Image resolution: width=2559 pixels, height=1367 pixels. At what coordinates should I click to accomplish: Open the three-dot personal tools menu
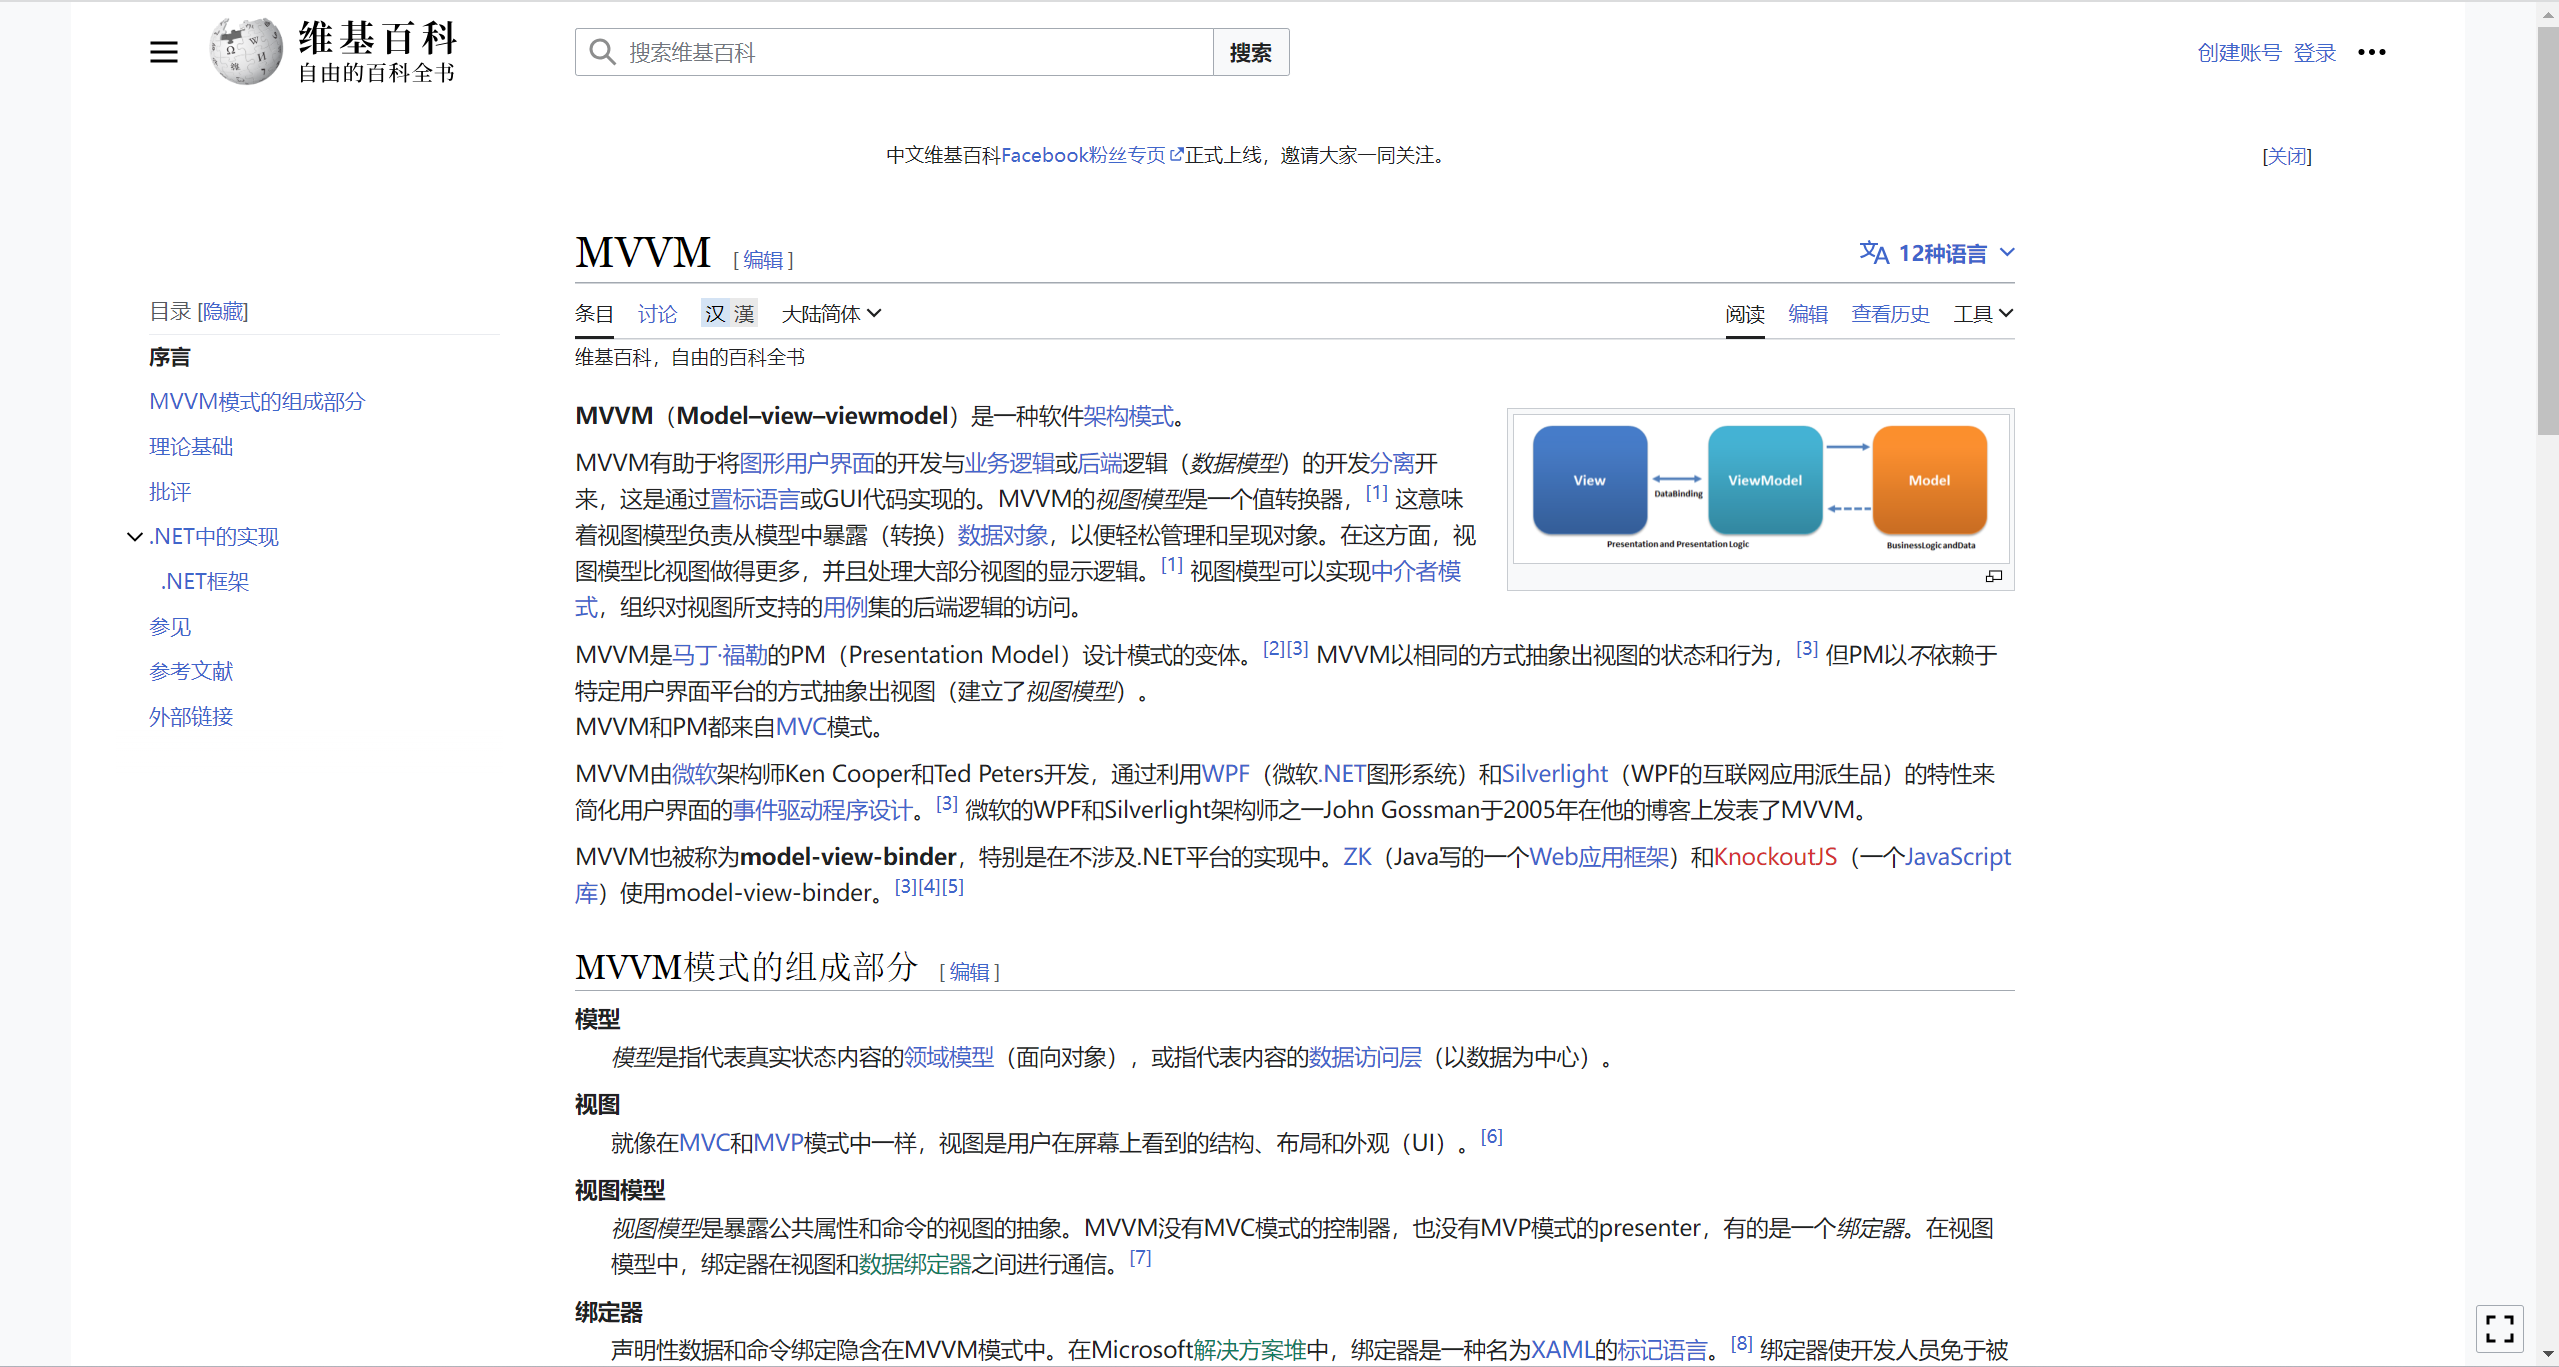tap(2371, 52)
